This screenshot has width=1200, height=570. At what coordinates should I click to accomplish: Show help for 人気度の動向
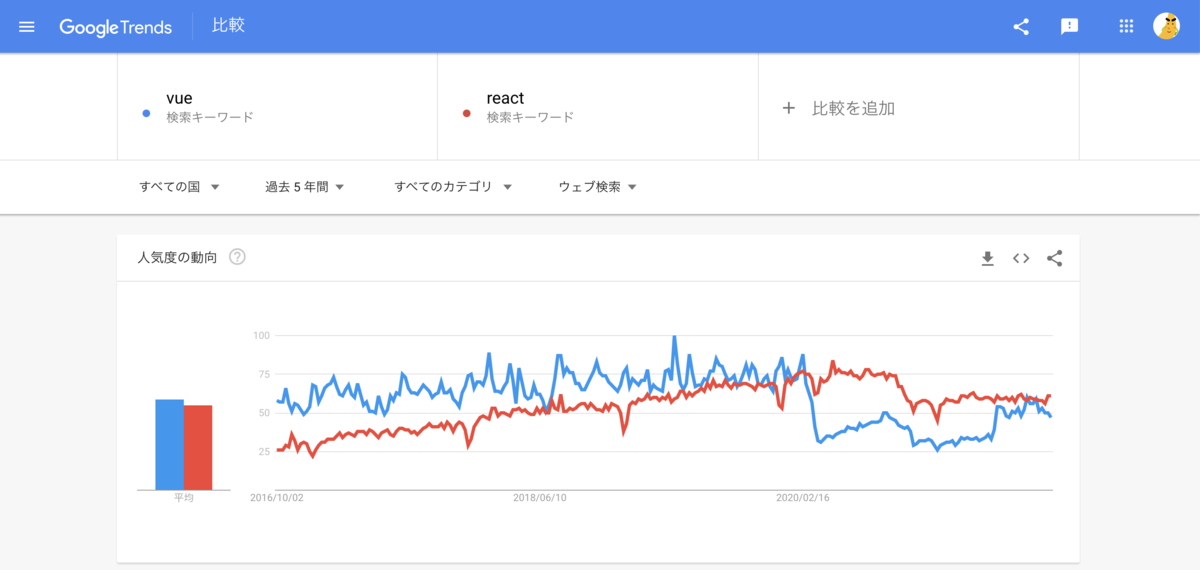point(237,257)
